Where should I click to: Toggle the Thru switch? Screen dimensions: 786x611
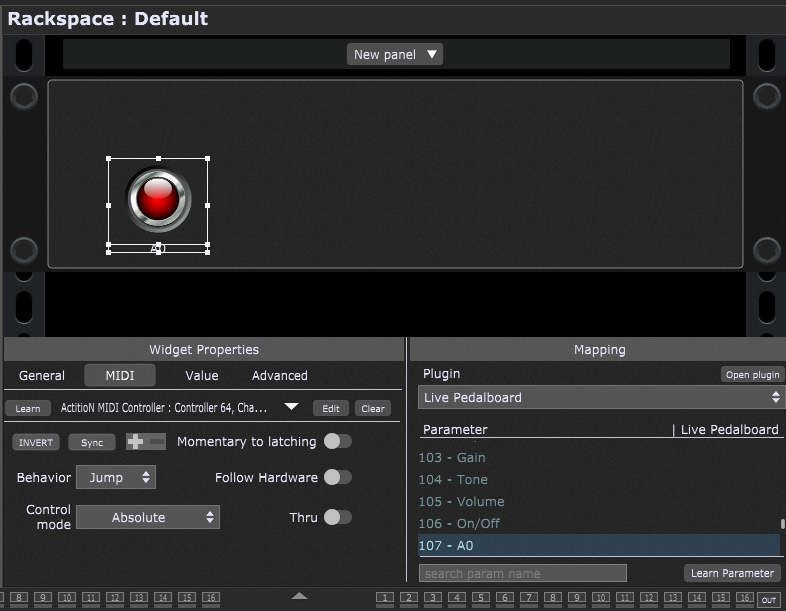pos(337,517)
